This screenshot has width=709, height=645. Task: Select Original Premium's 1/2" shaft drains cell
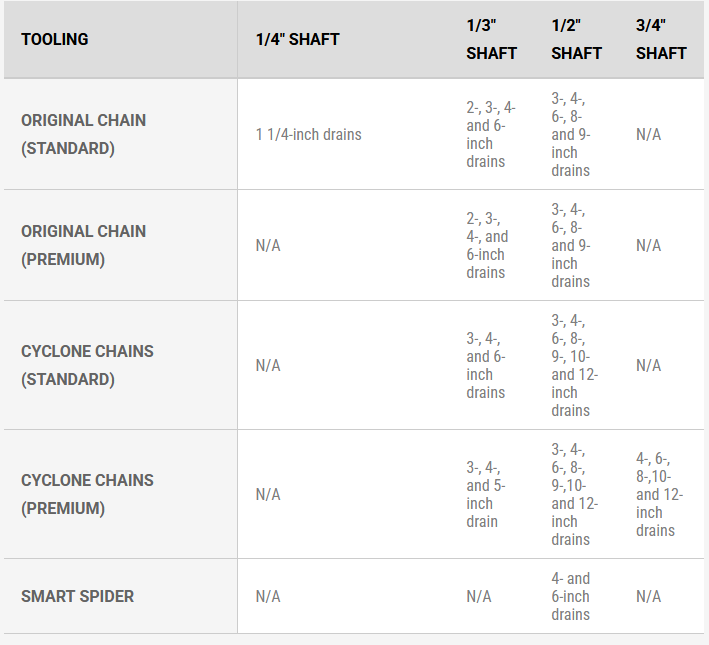570,245
